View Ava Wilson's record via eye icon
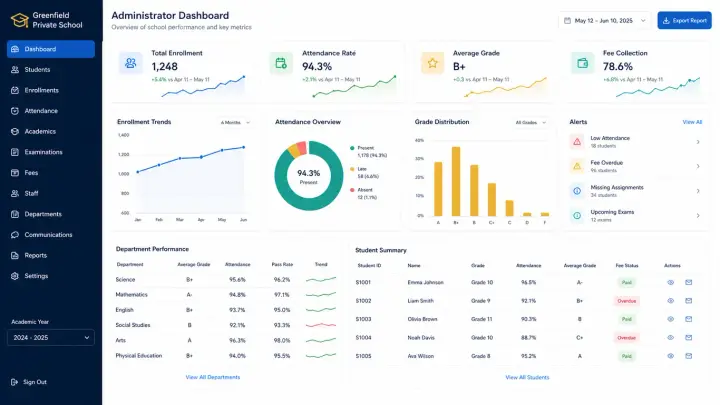This screenshot has height=405, width=720. point(670,356)
